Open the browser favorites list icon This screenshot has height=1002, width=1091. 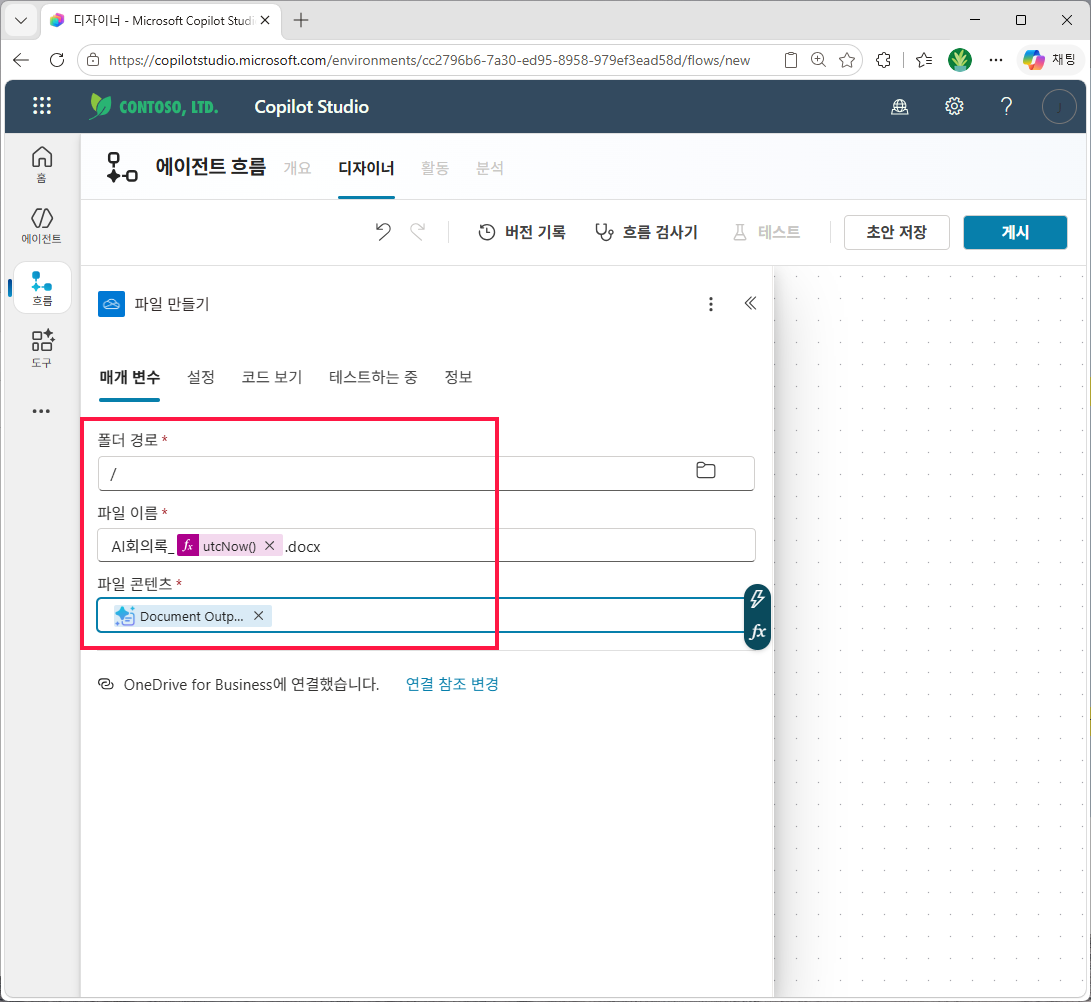tap(924, 60)
